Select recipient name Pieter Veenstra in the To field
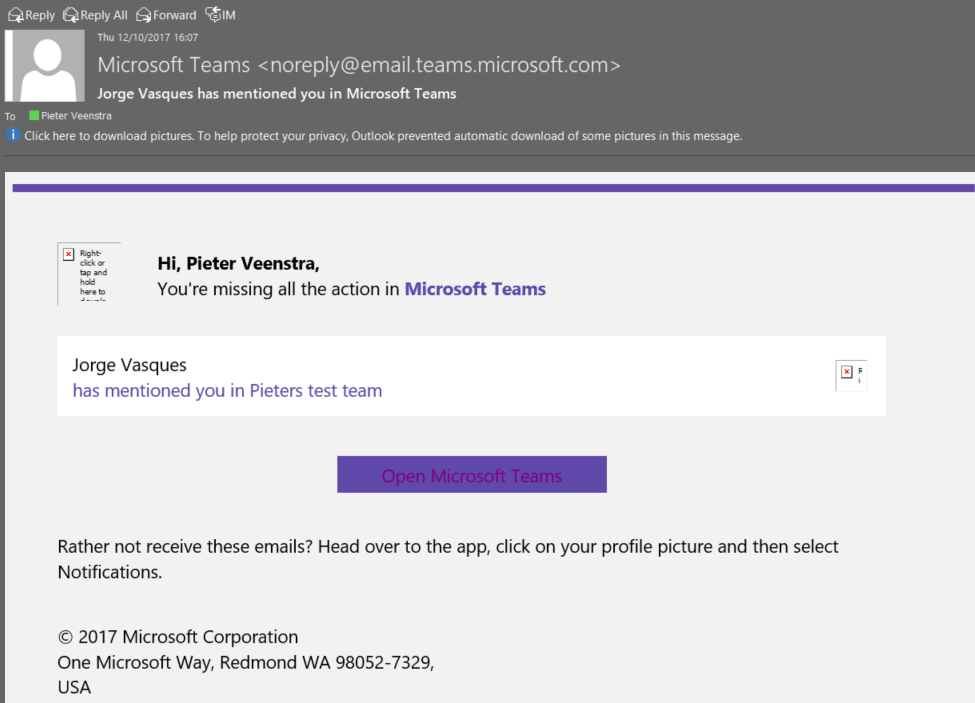The height and width of the screenshot is (703, 975). 76,116
